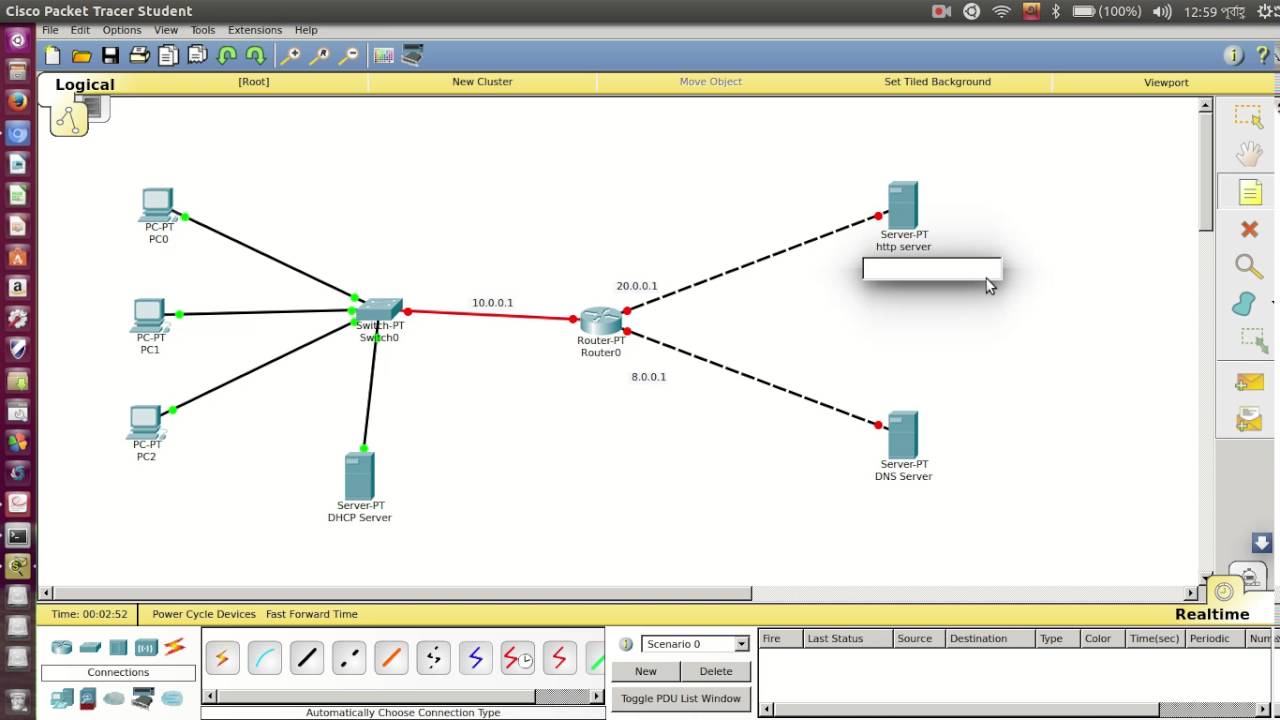
Task: Click Set Tiled Background
Action: [937, 82]
